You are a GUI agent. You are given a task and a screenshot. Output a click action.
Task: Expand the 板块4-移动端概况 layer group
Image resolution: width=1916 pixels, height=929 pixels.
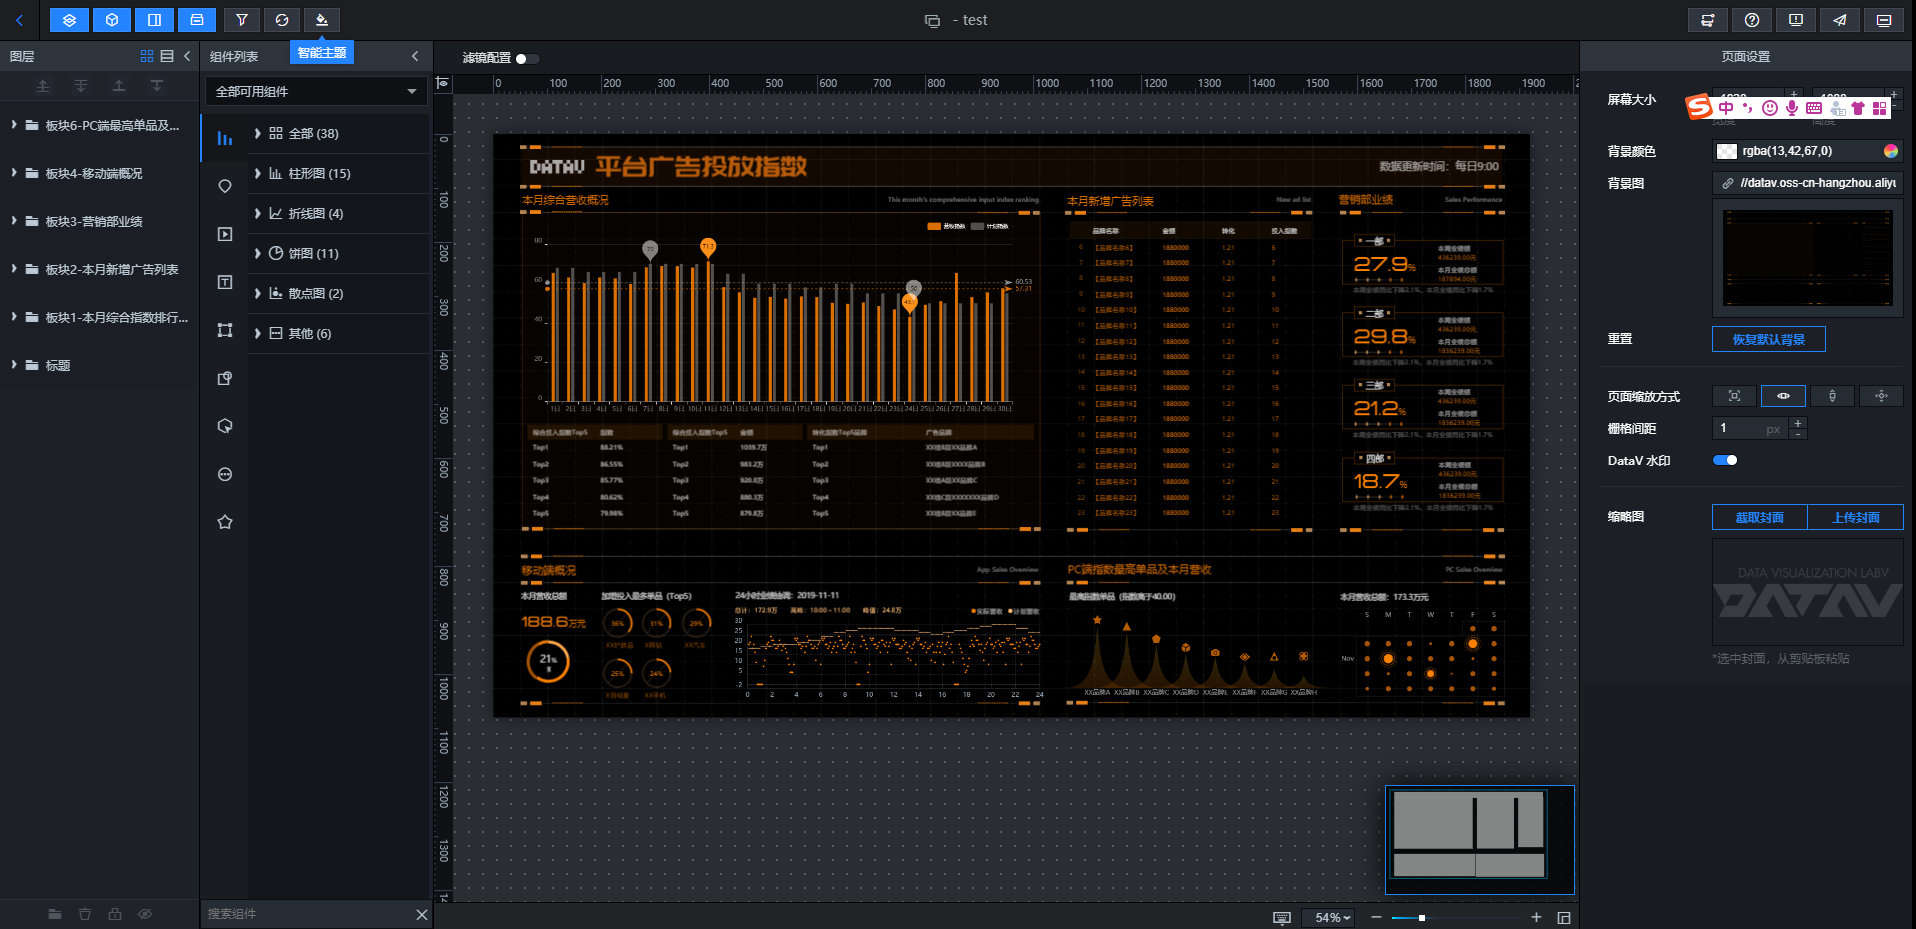14,173
